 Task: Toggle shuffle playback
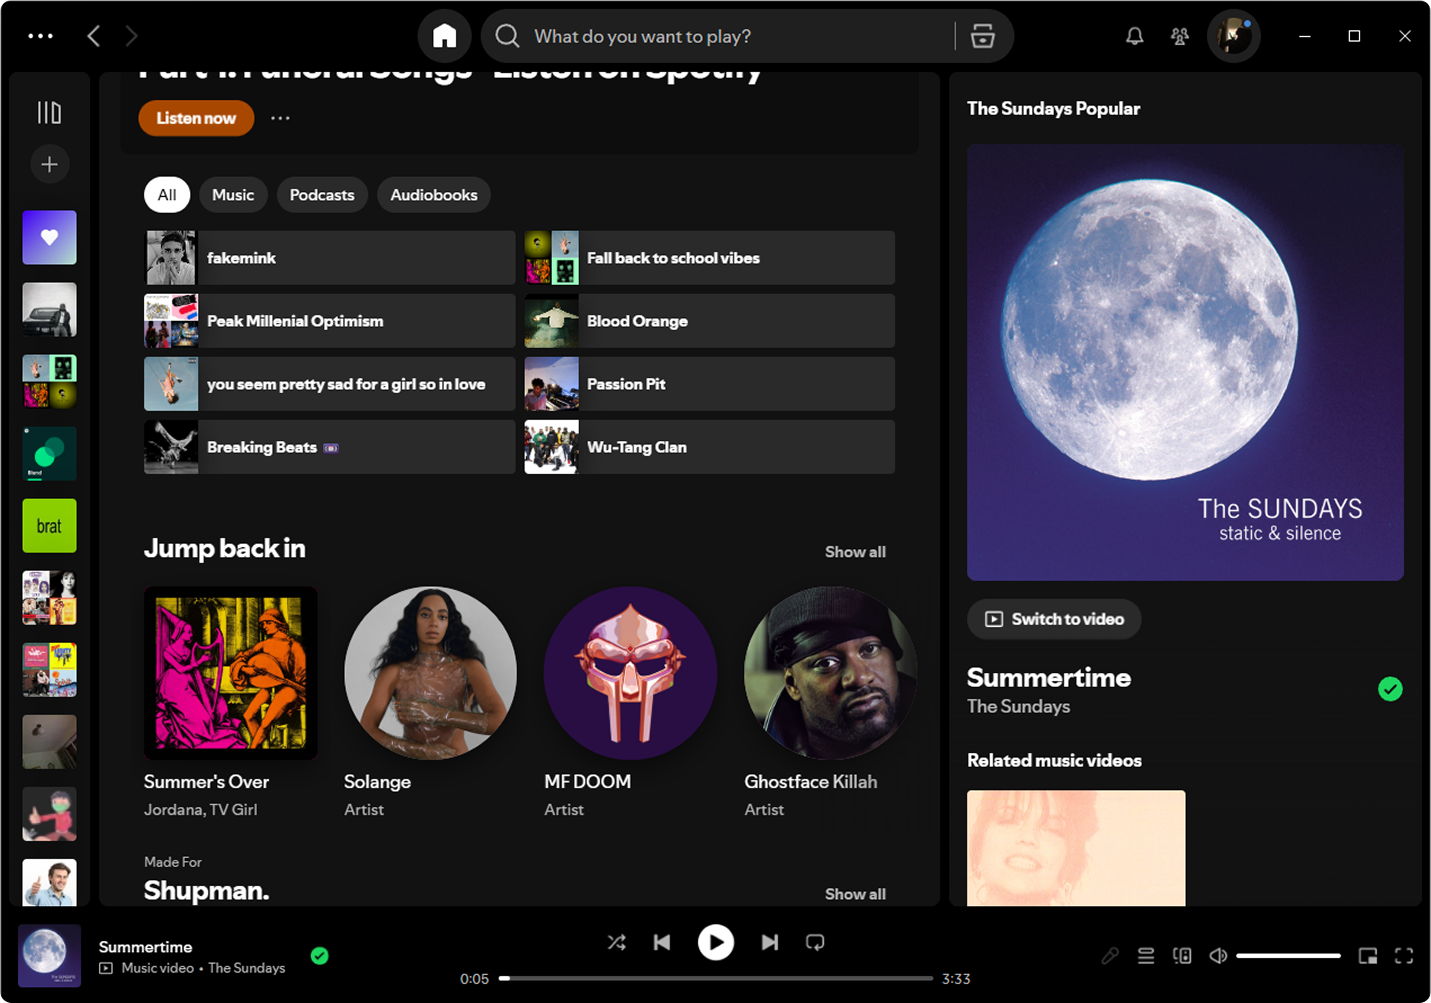pos(617,942)
